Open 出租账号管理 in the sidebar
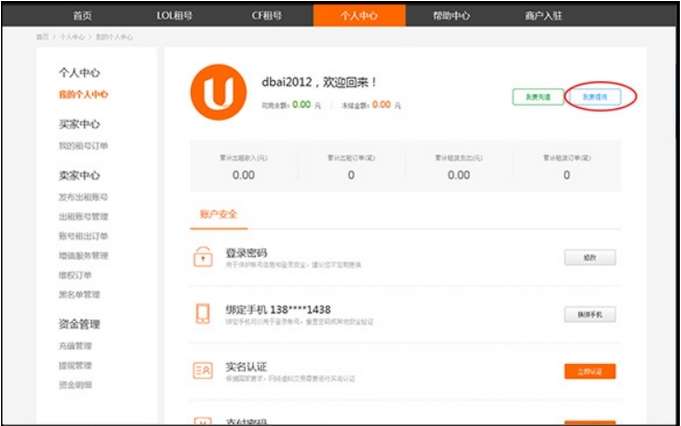The image size is (681, 426). coord(83,216)
